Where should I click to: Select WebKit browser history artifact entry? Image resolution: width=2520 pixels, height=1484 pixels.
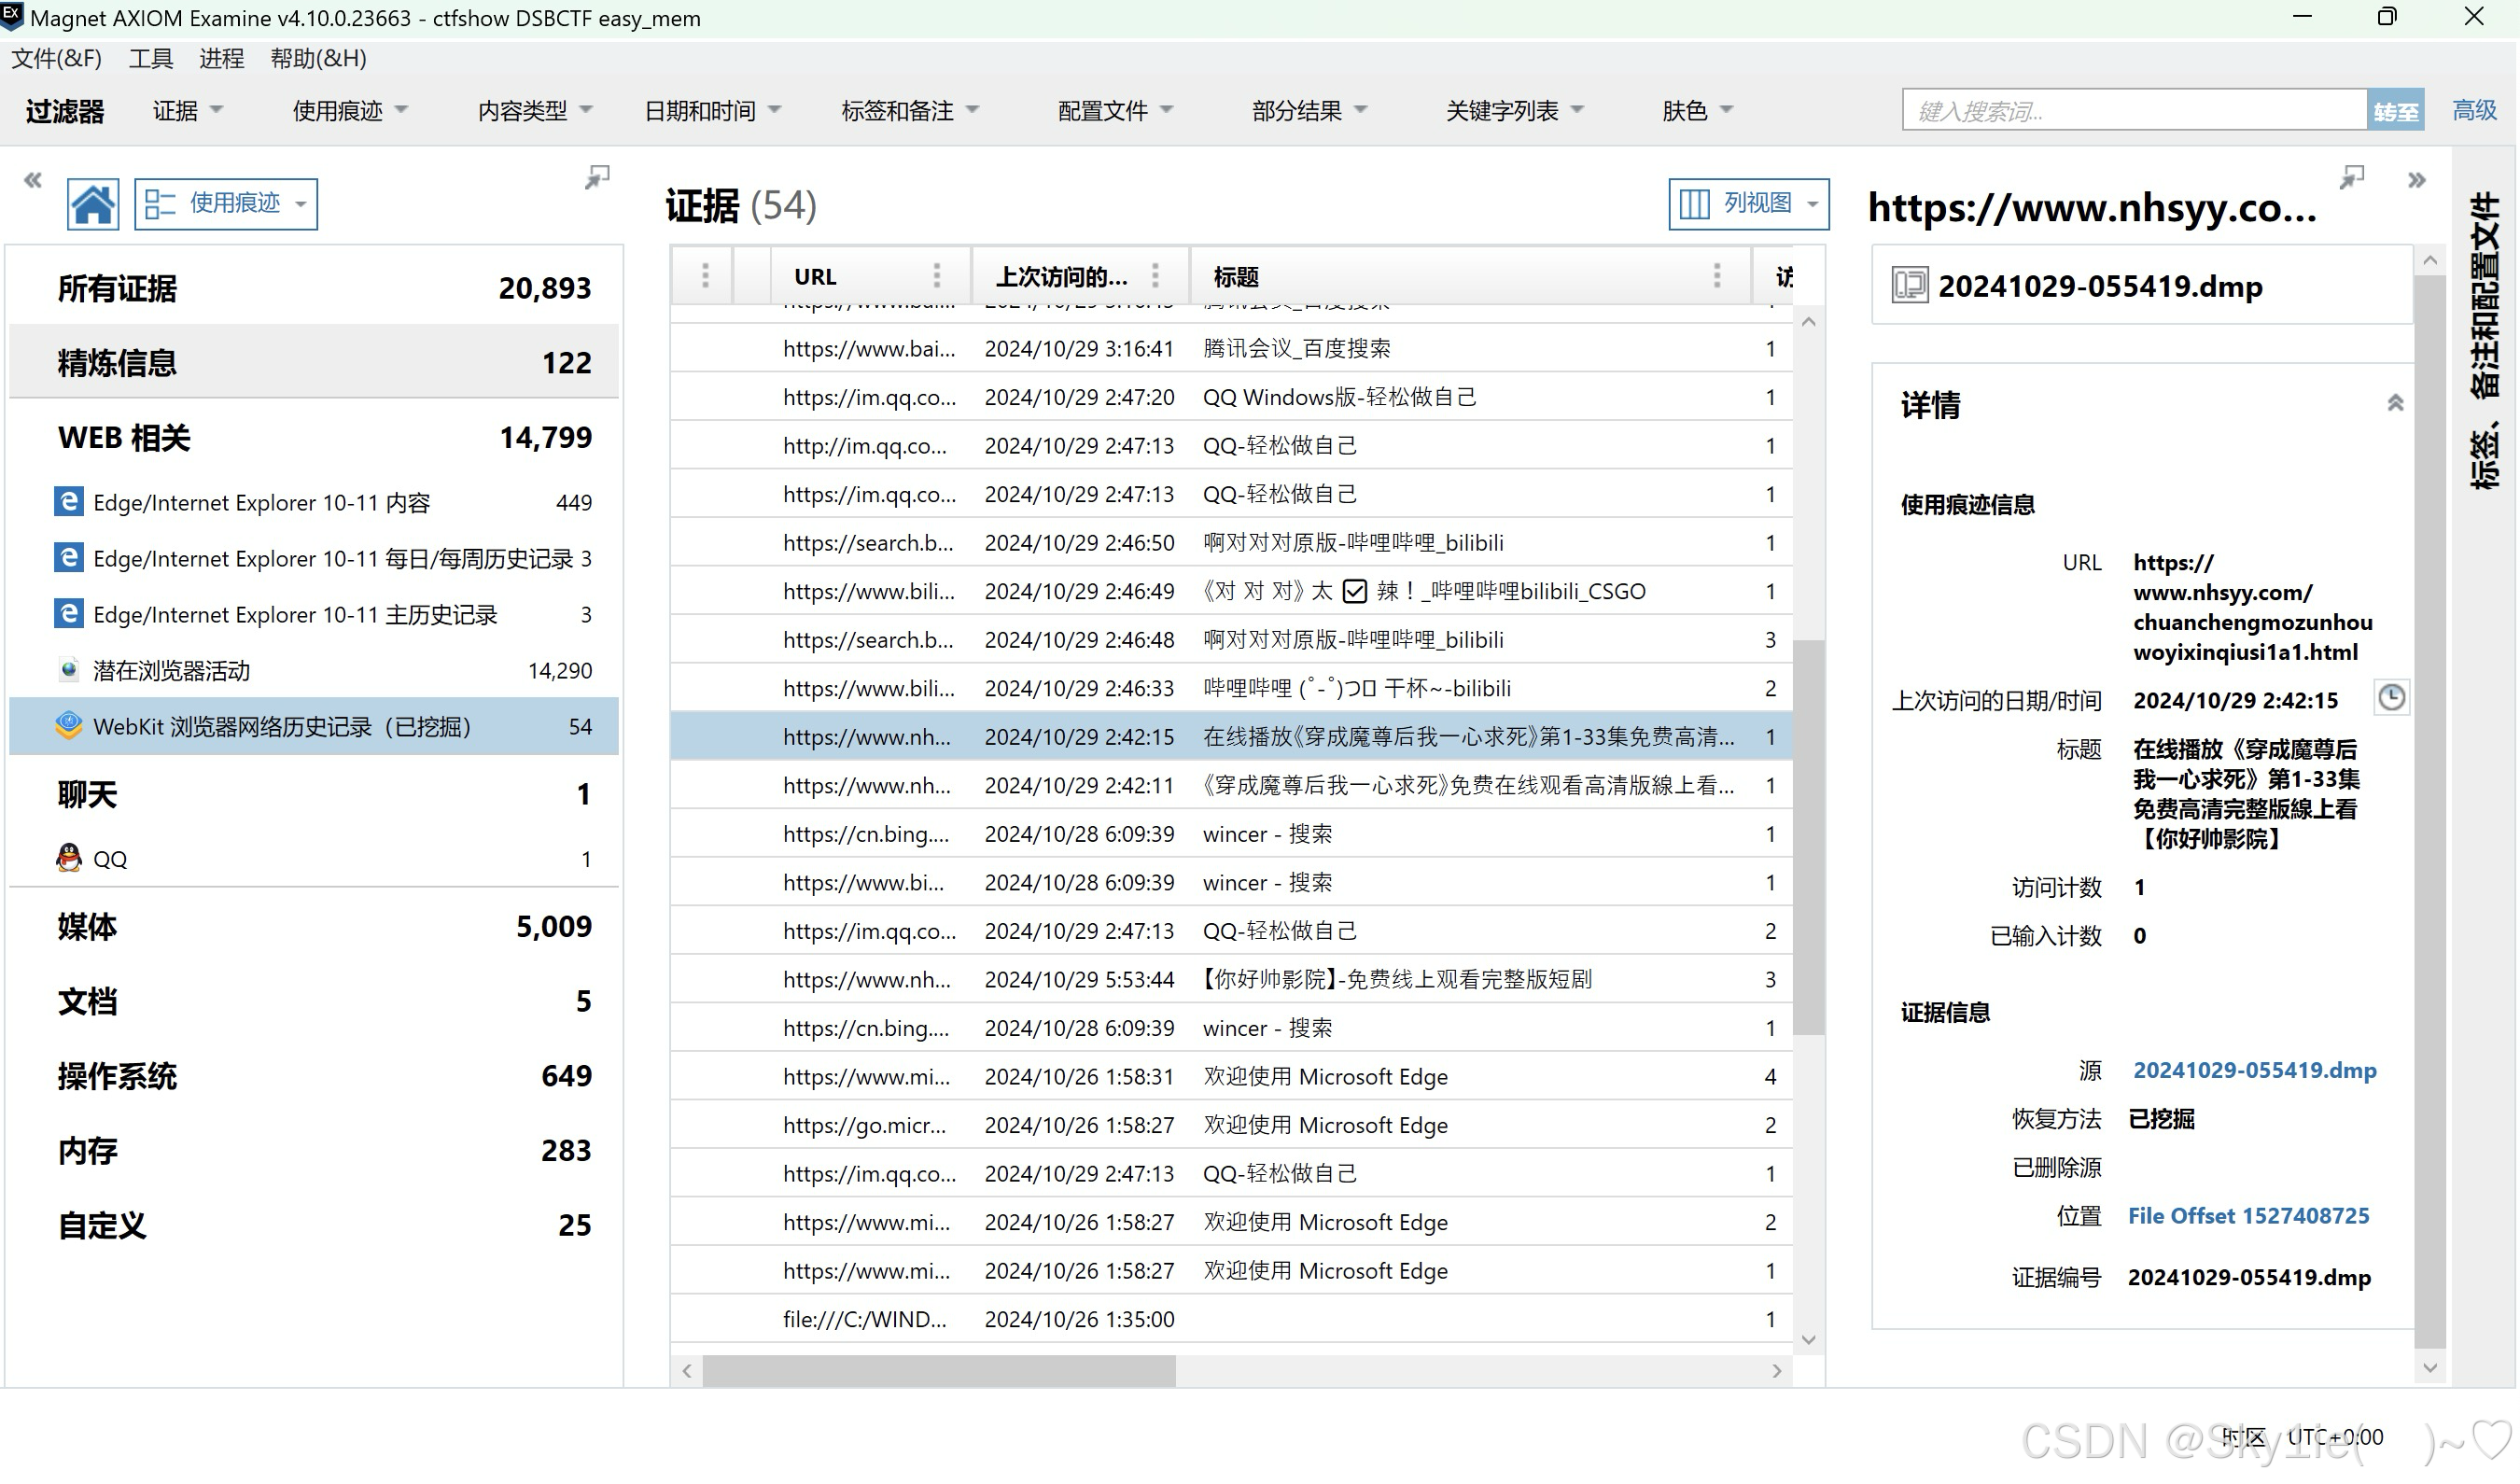point(282,727)
